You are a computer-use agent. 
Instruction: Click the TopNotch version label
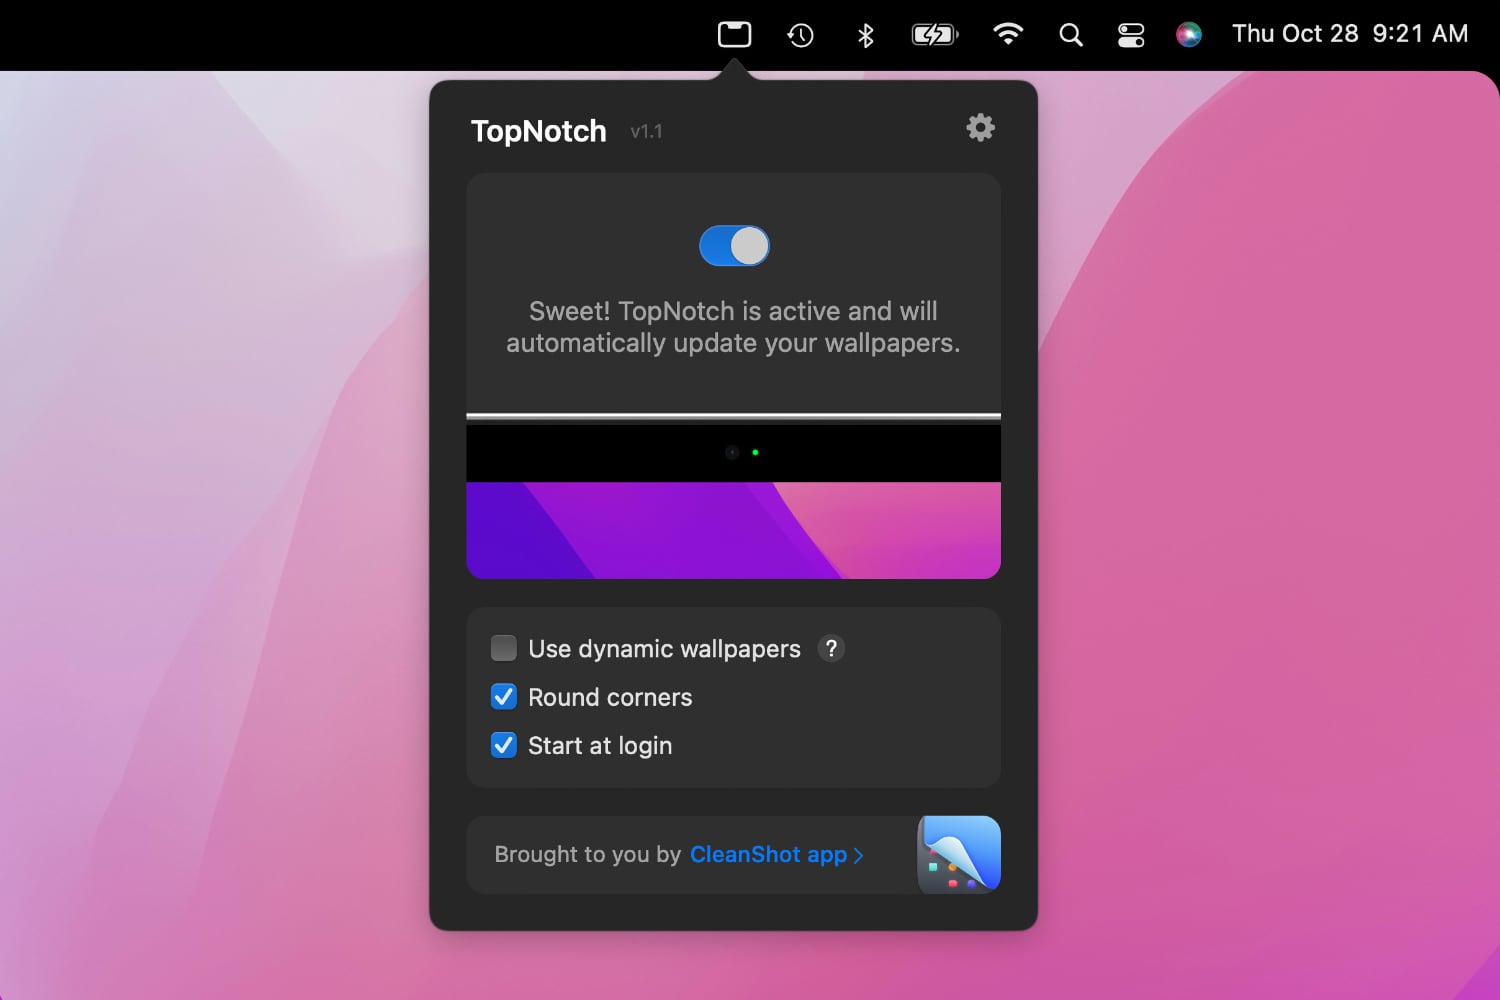point(646,131)
